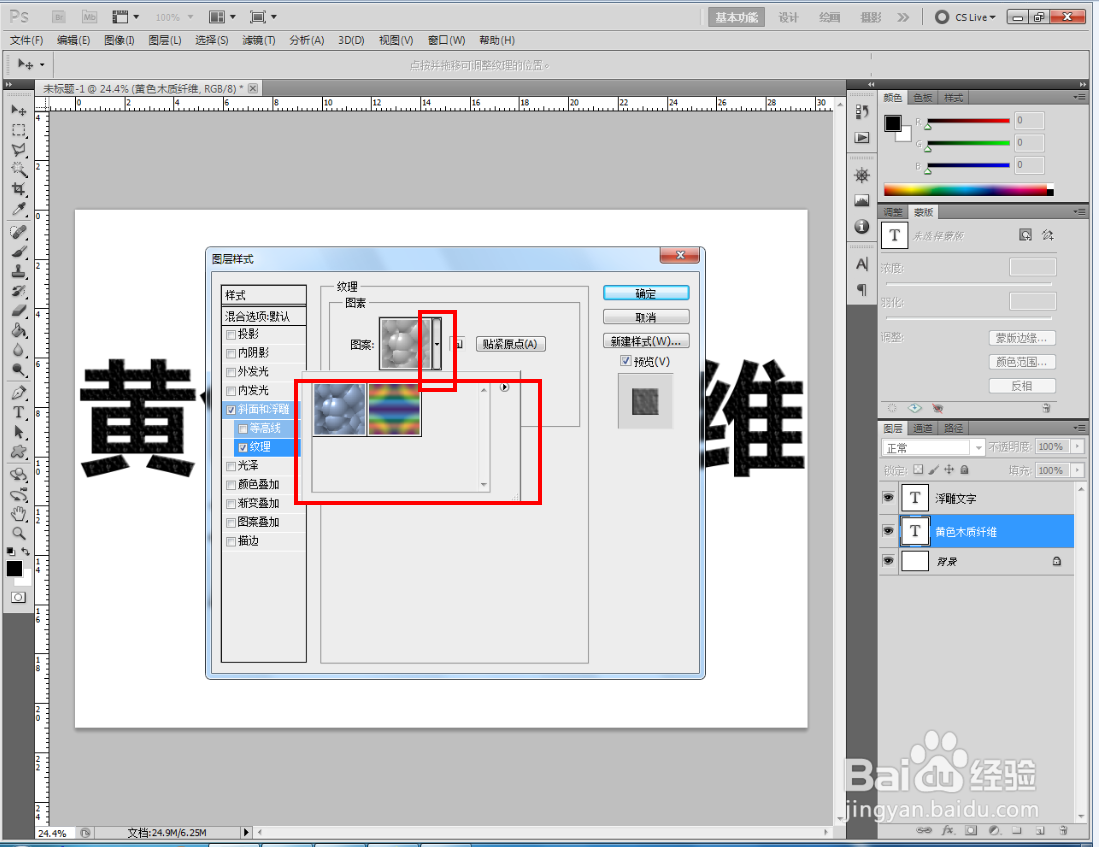Select the Dodge tool

point(19,370)
